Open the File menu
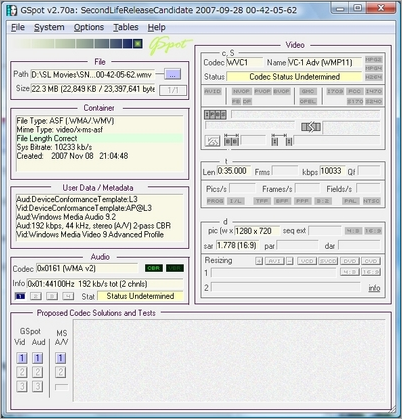402x419 pixels. 18,27
